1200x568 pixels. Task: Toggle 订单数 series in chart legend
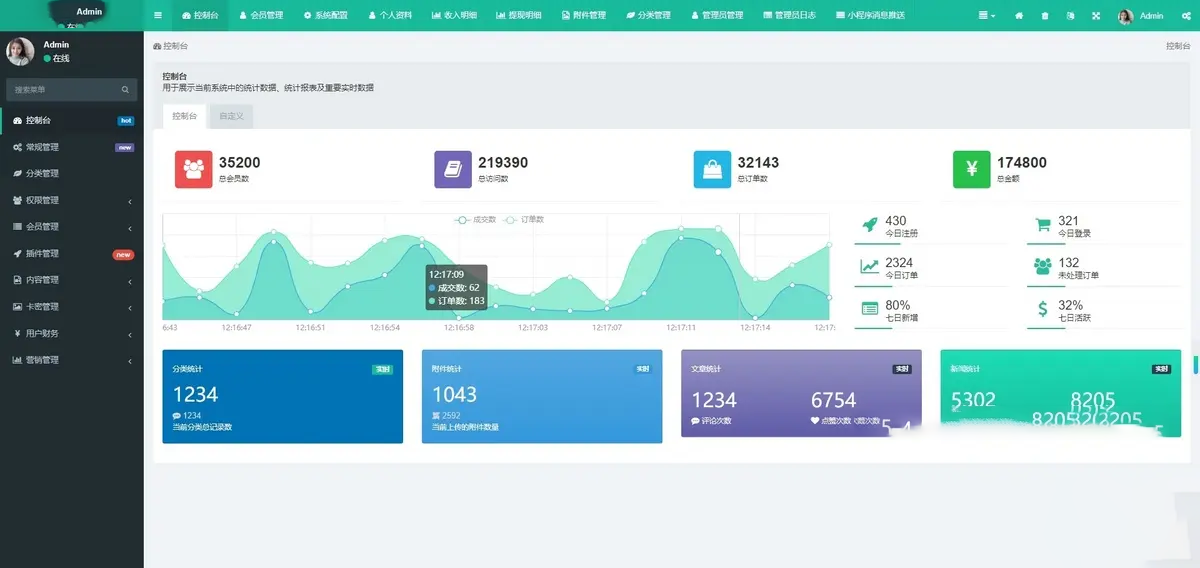(x=525, y=219)
